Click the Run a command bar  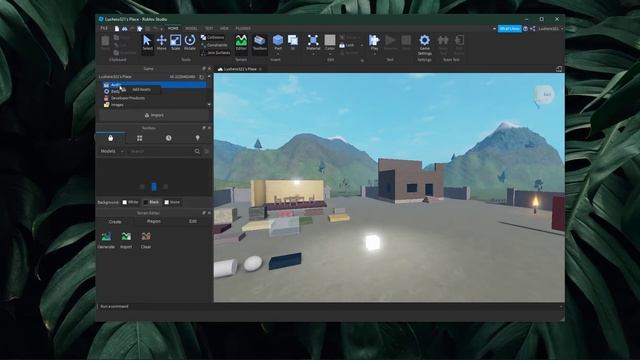[x=329, y=307]
